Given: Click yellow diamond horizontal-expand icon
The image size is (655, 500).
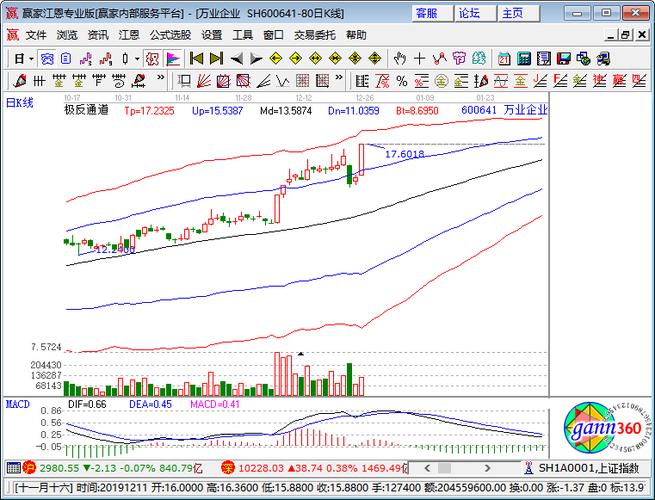Looking at the screenshot, I should click(315, 59).
